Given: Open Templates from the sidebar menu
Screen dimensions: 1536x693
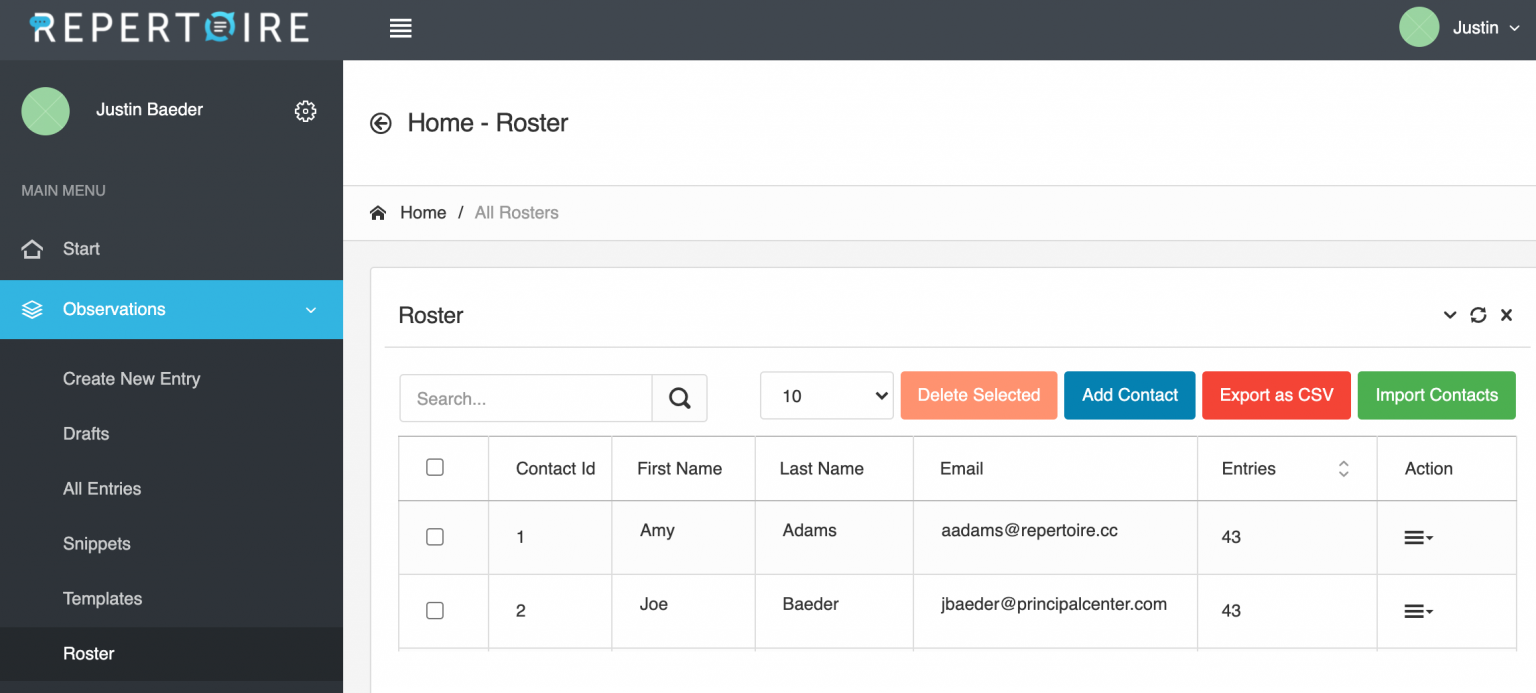Looking at the screenshot, I should point(102,598).
